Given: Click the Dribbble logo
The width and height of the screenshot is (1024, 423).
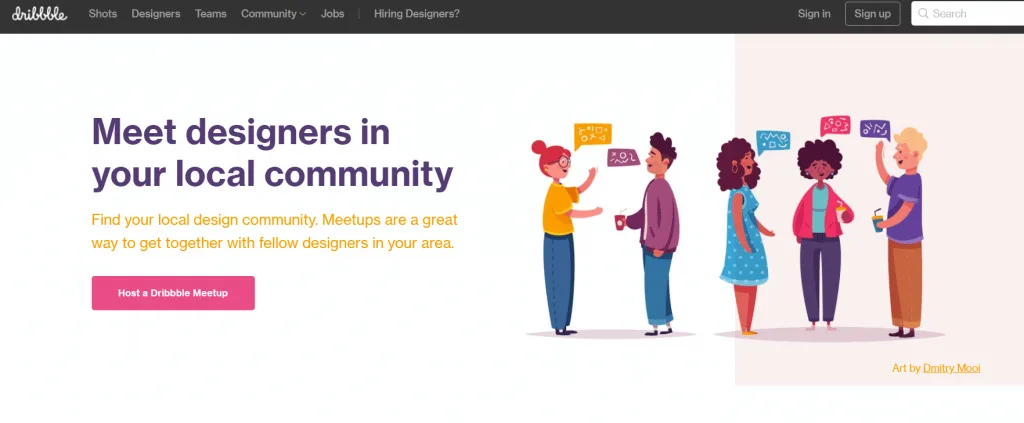Looking at the screenshot, I should click(39, 14).
